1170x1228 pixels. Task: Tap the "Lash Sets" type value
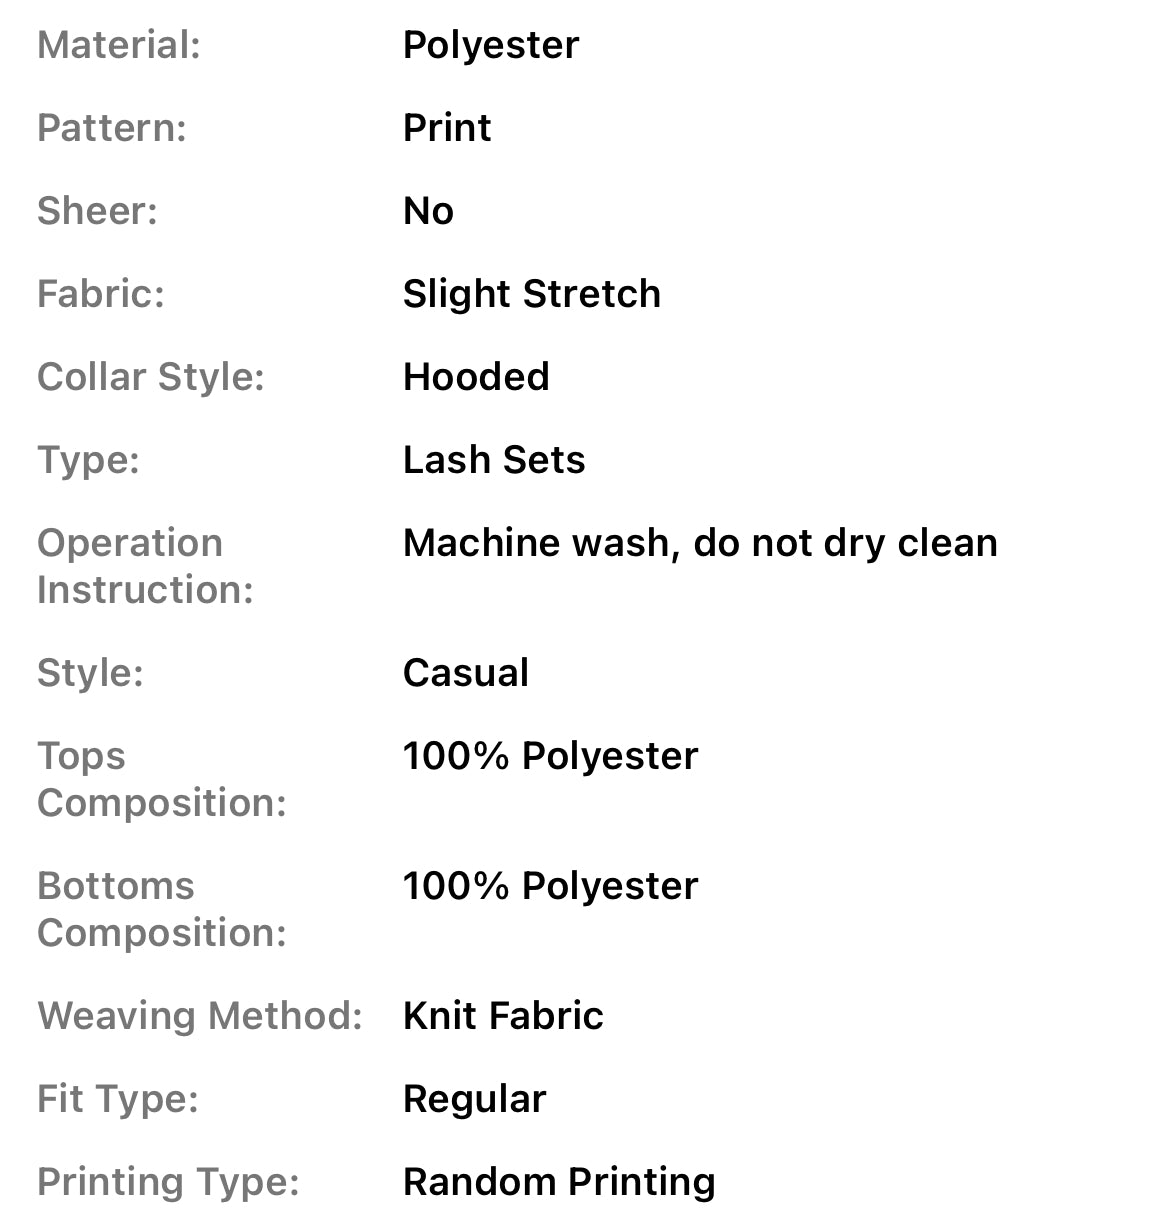494,460
